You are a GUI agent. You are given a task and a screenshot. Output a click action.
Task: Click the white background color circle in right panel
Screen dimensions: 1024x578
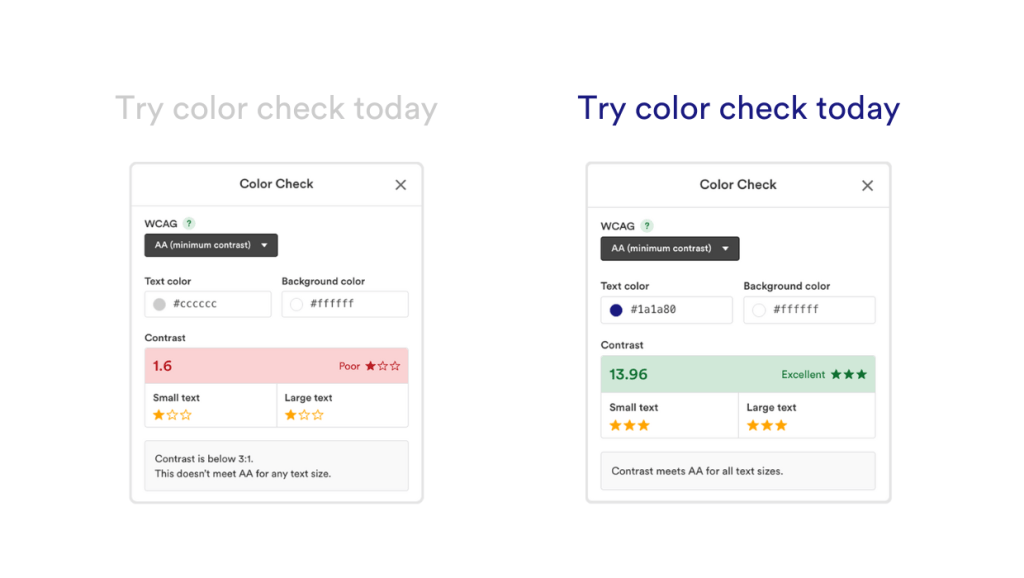click(x=757, y=310)
